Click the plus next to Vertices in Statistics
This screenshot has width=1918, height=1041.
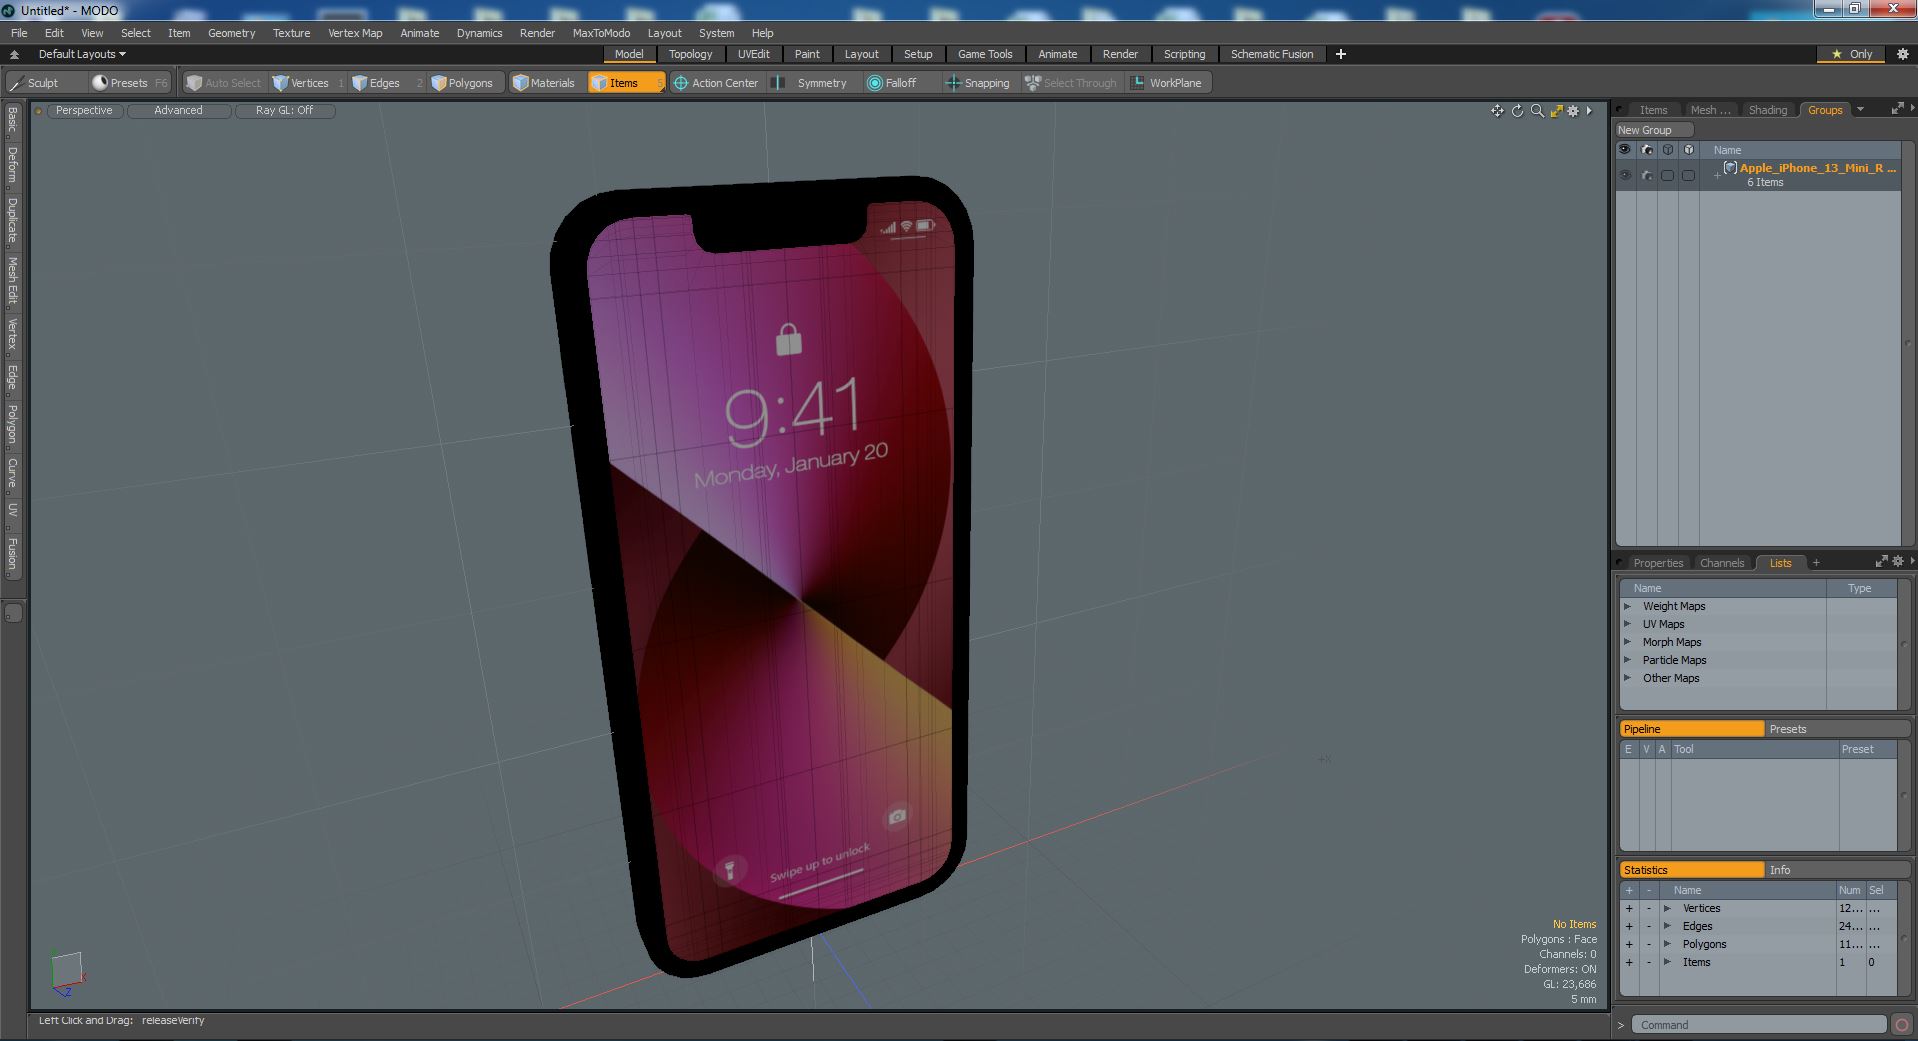1629,909
